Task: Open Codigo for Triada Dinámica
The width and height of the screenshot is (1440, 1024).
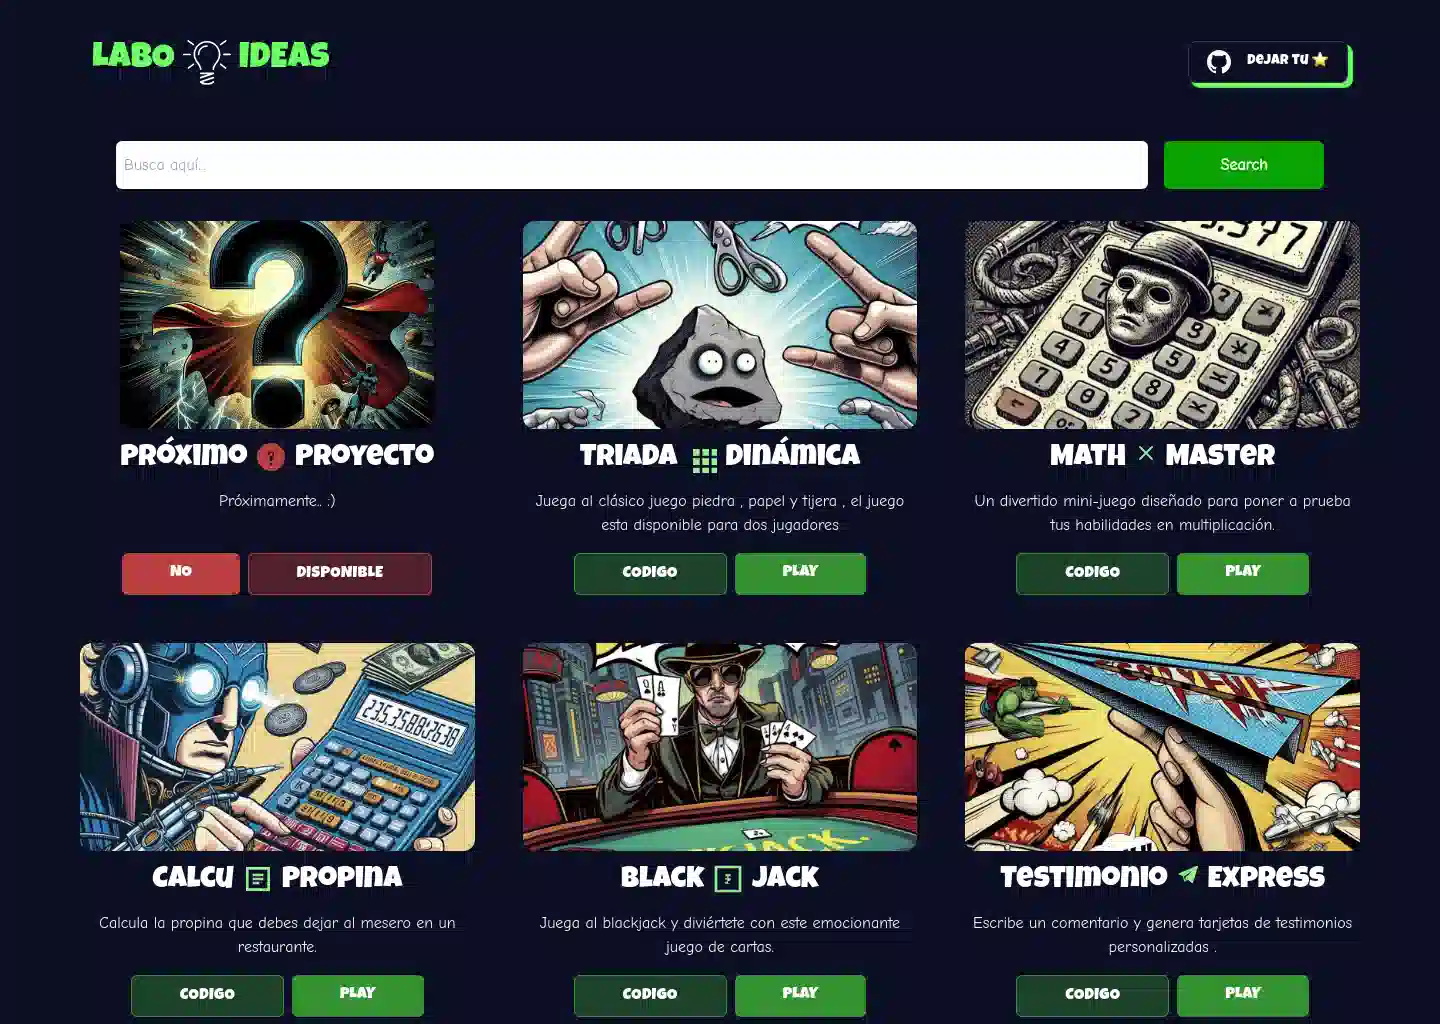Action: 650,573
